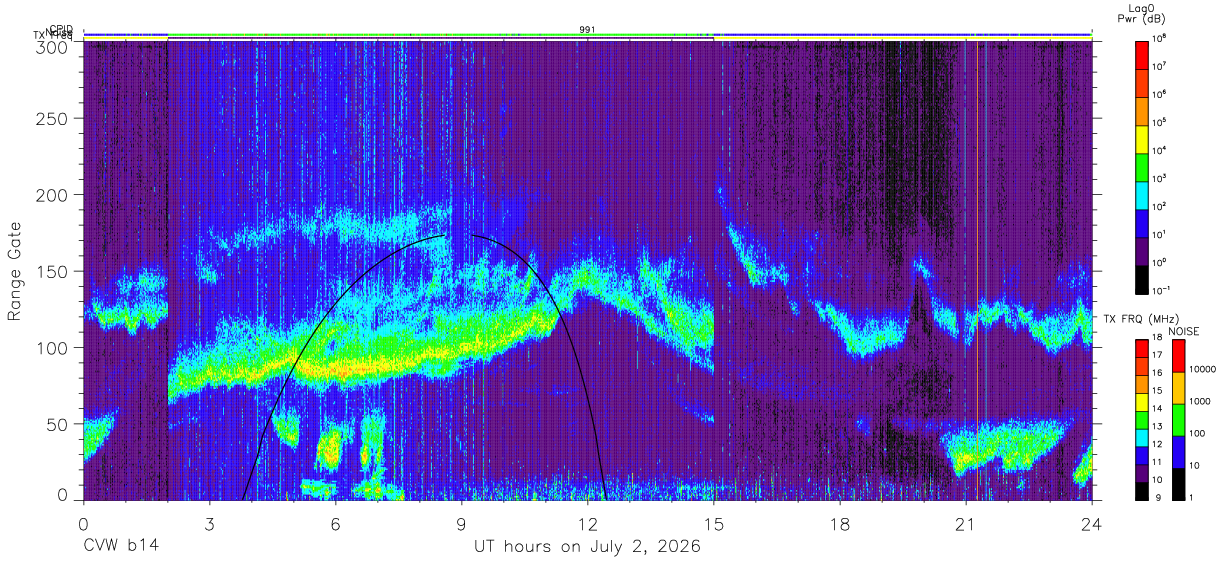Image resolution: width=1228 pixels, height=567 pixels.
Task: Click the x-axis tick label '9'
Action: (461, 523)
